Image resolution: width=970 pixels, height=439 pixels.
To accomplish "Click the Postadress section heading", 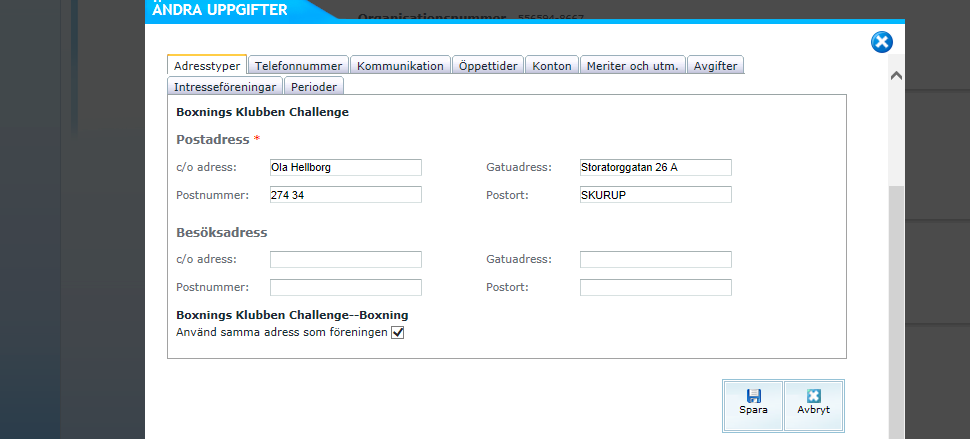I will click(213, 139).
